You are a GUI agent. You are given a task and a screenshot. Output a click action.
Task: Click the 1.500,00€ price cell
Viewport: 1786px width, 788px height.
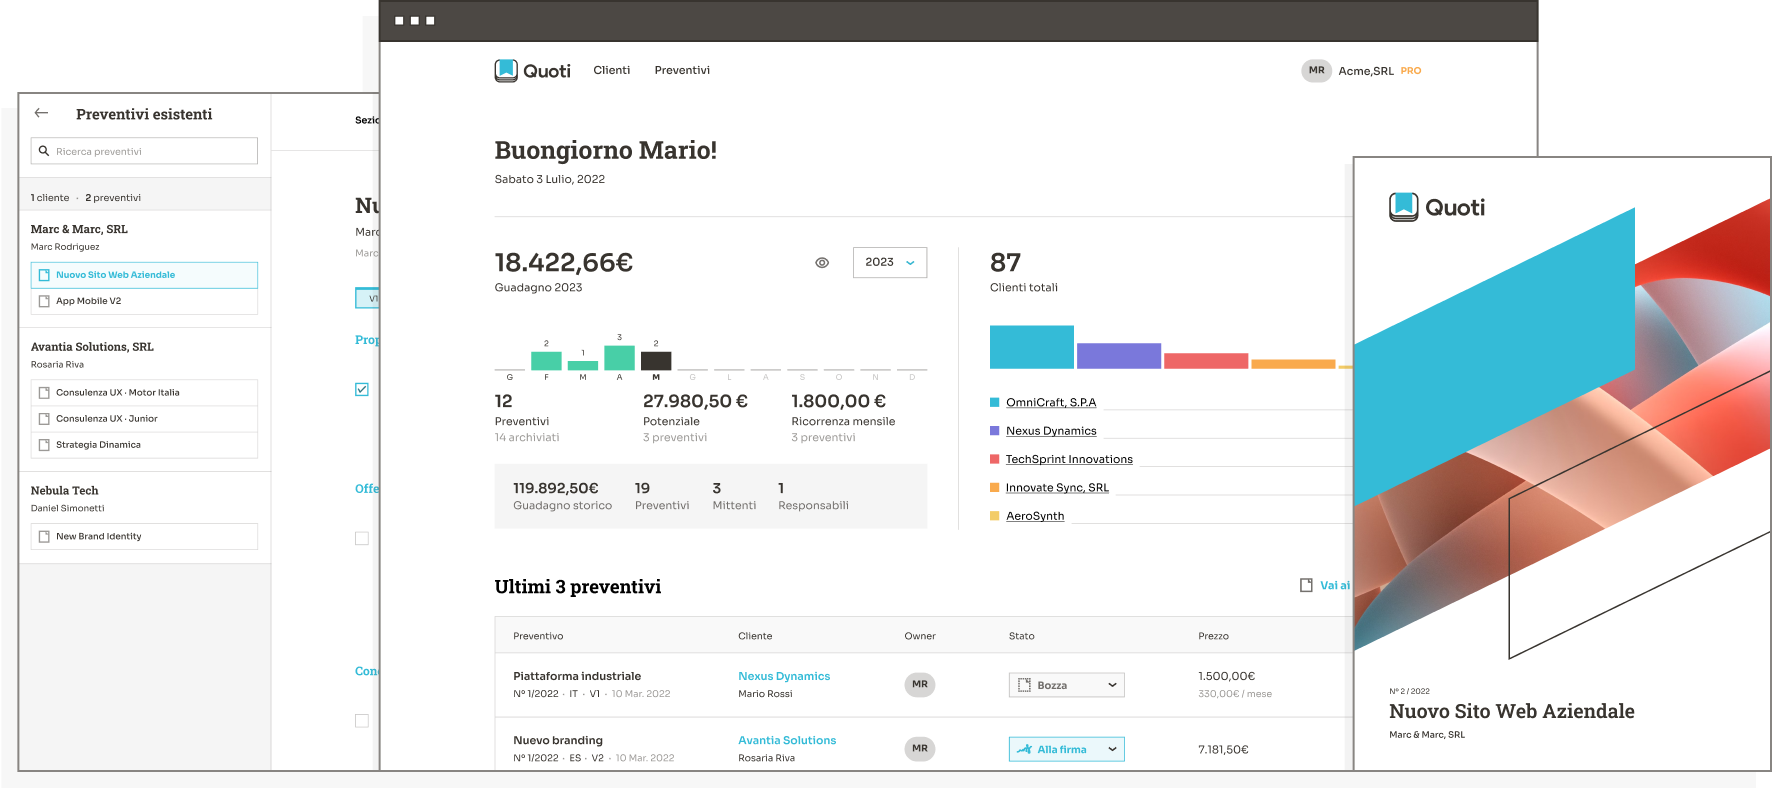tap(1226, 676)
